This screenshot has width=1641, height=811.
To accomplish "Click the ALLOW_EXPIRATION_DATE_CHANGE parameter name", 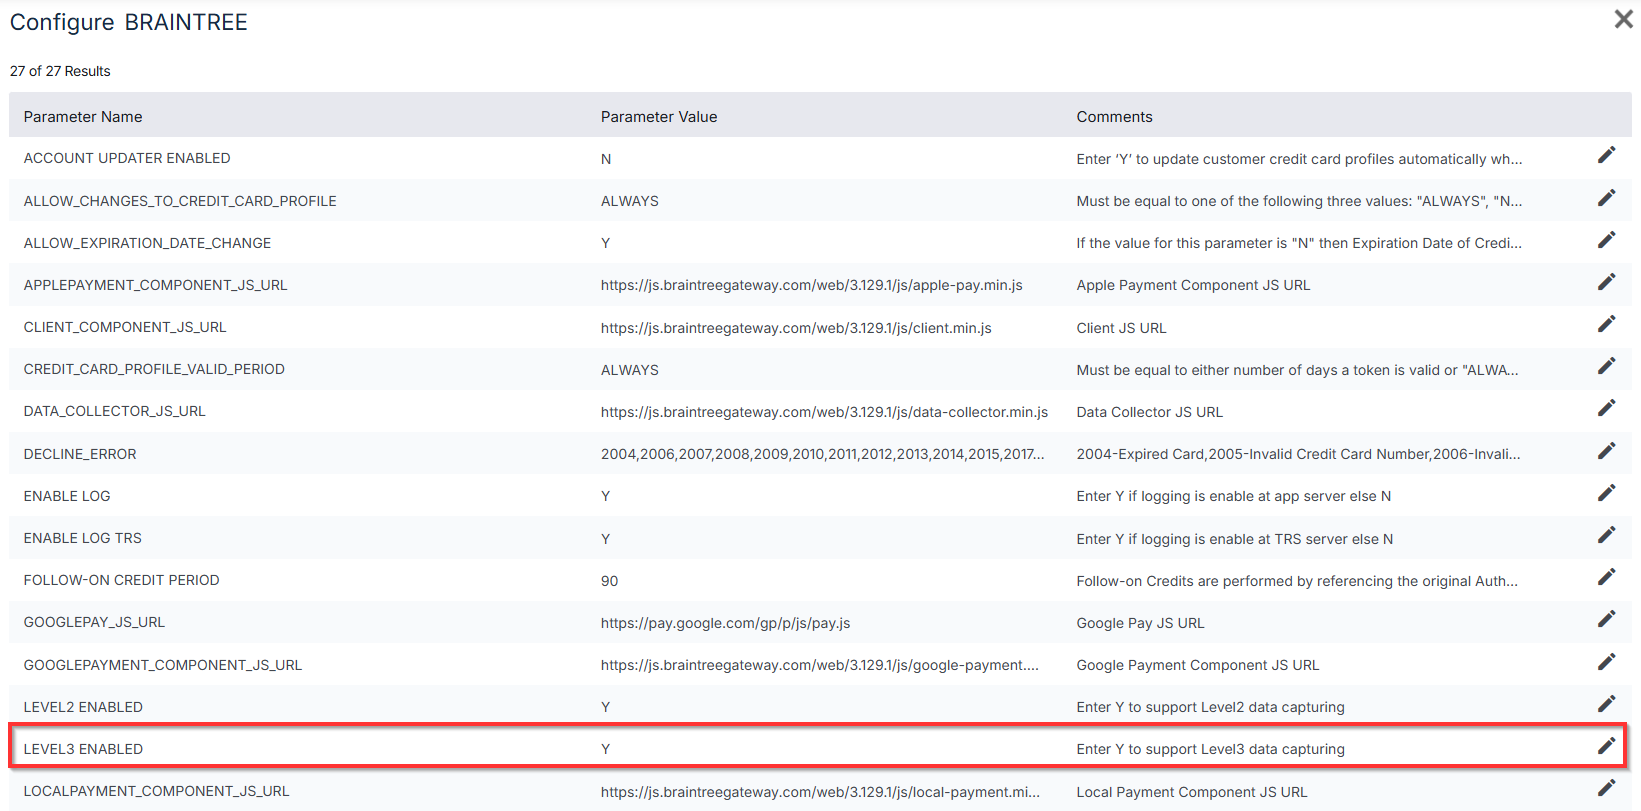I will 147,243.
